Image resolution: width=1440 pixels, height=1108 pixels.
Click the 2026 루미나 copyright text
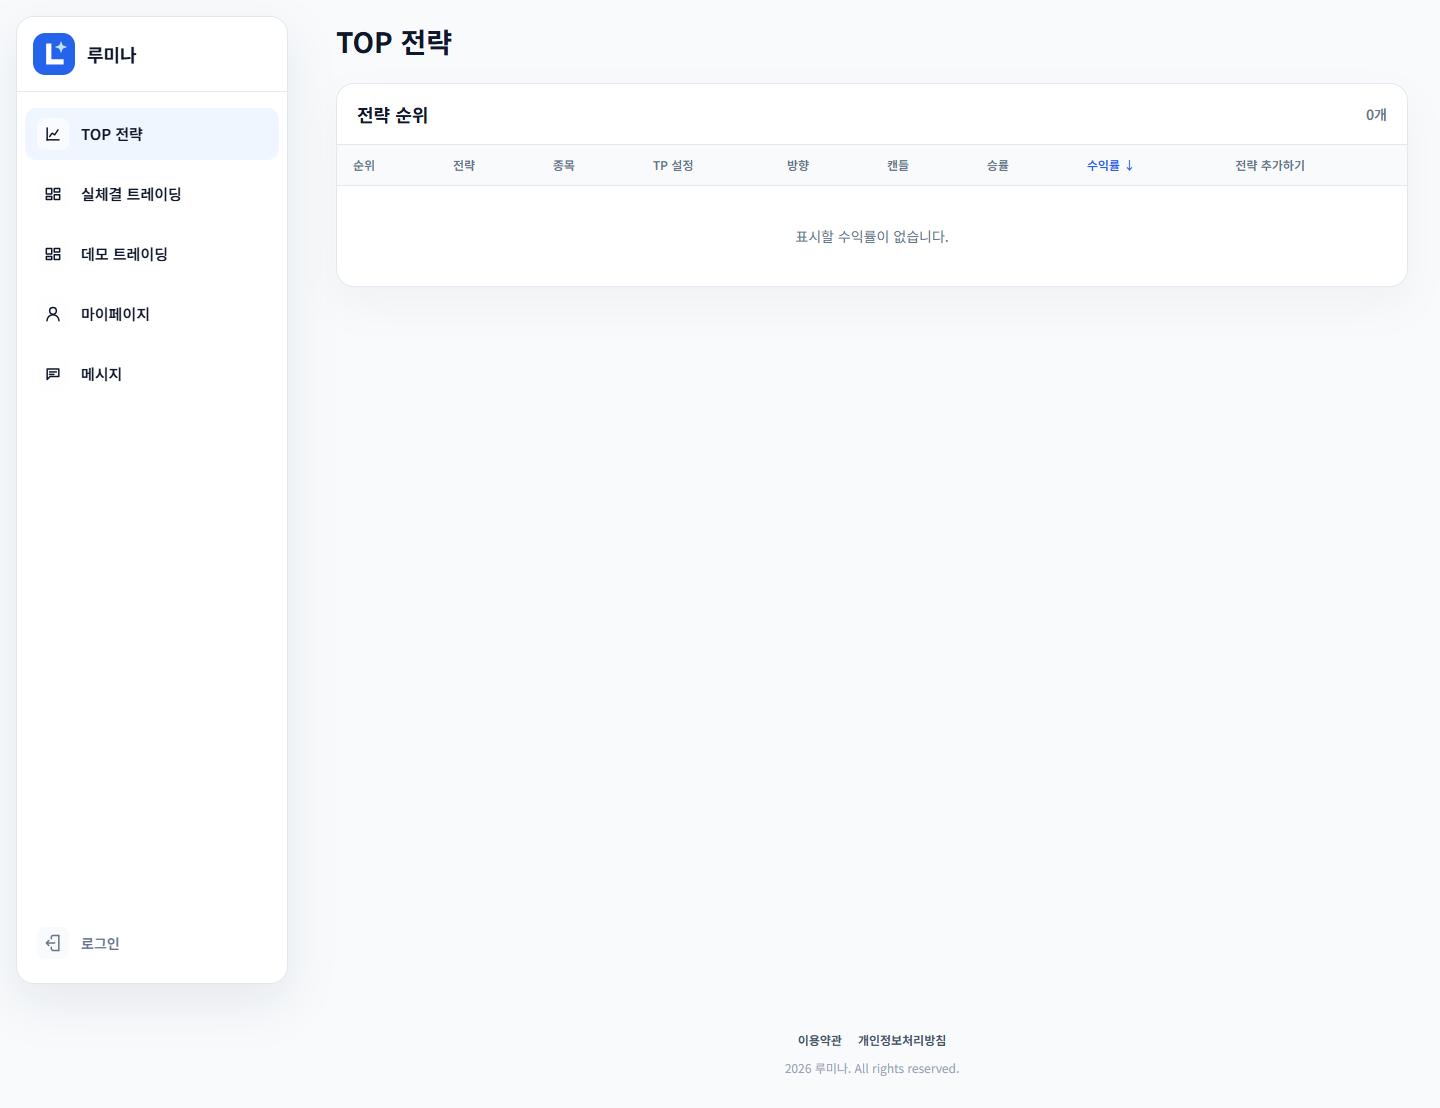872,1068
